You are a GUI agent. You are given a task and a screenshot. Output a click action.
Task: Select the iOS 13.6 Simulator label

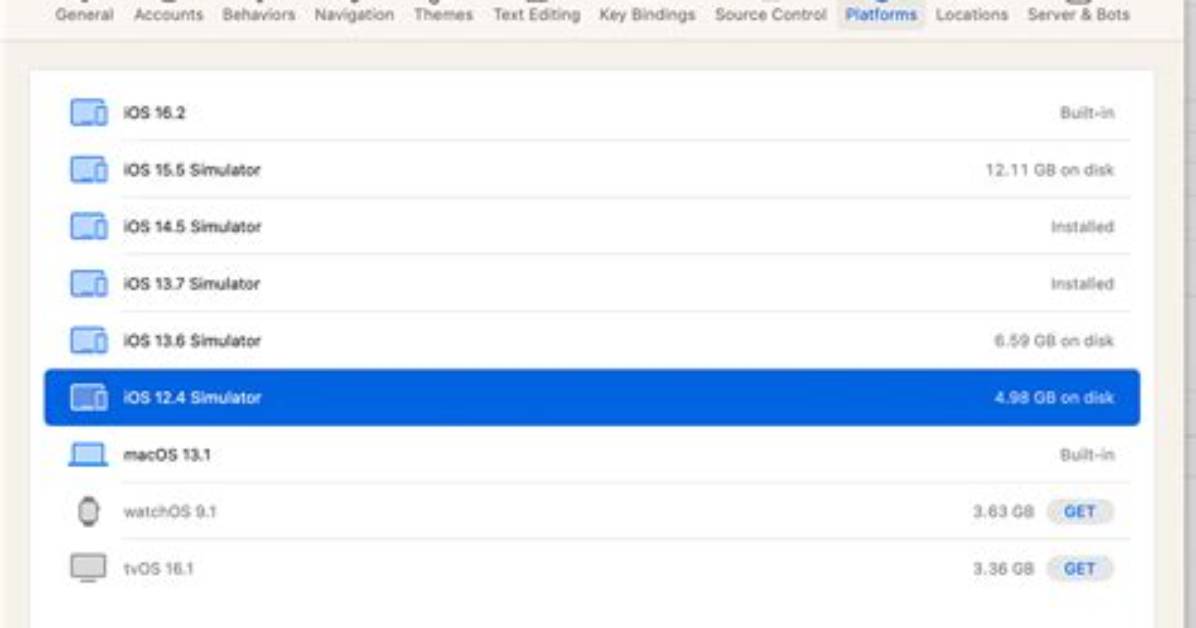pos(192,340)
